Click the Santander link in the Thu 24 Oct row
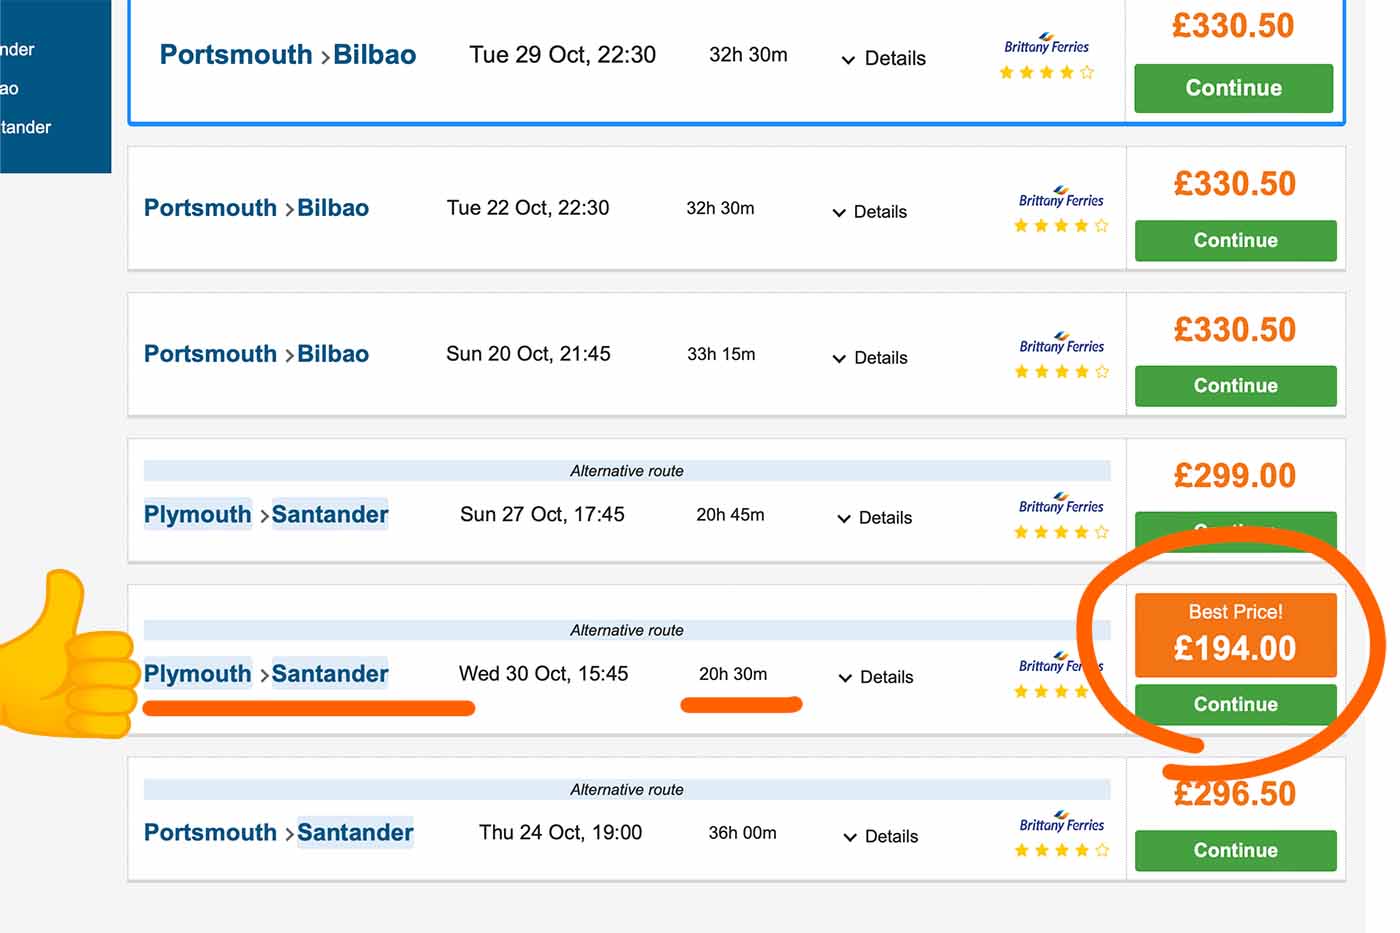1400x933 pixels. pyautogui.click(x=355, y=832)
